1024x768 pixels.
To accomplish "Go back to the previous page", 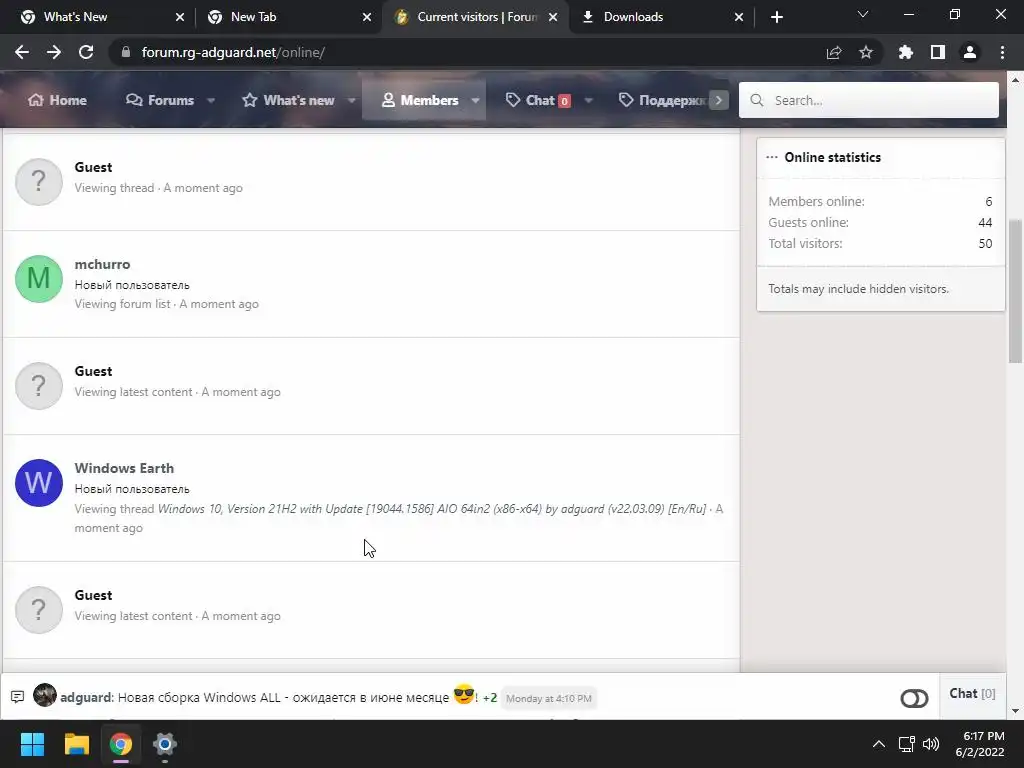I will click(22, 52).
